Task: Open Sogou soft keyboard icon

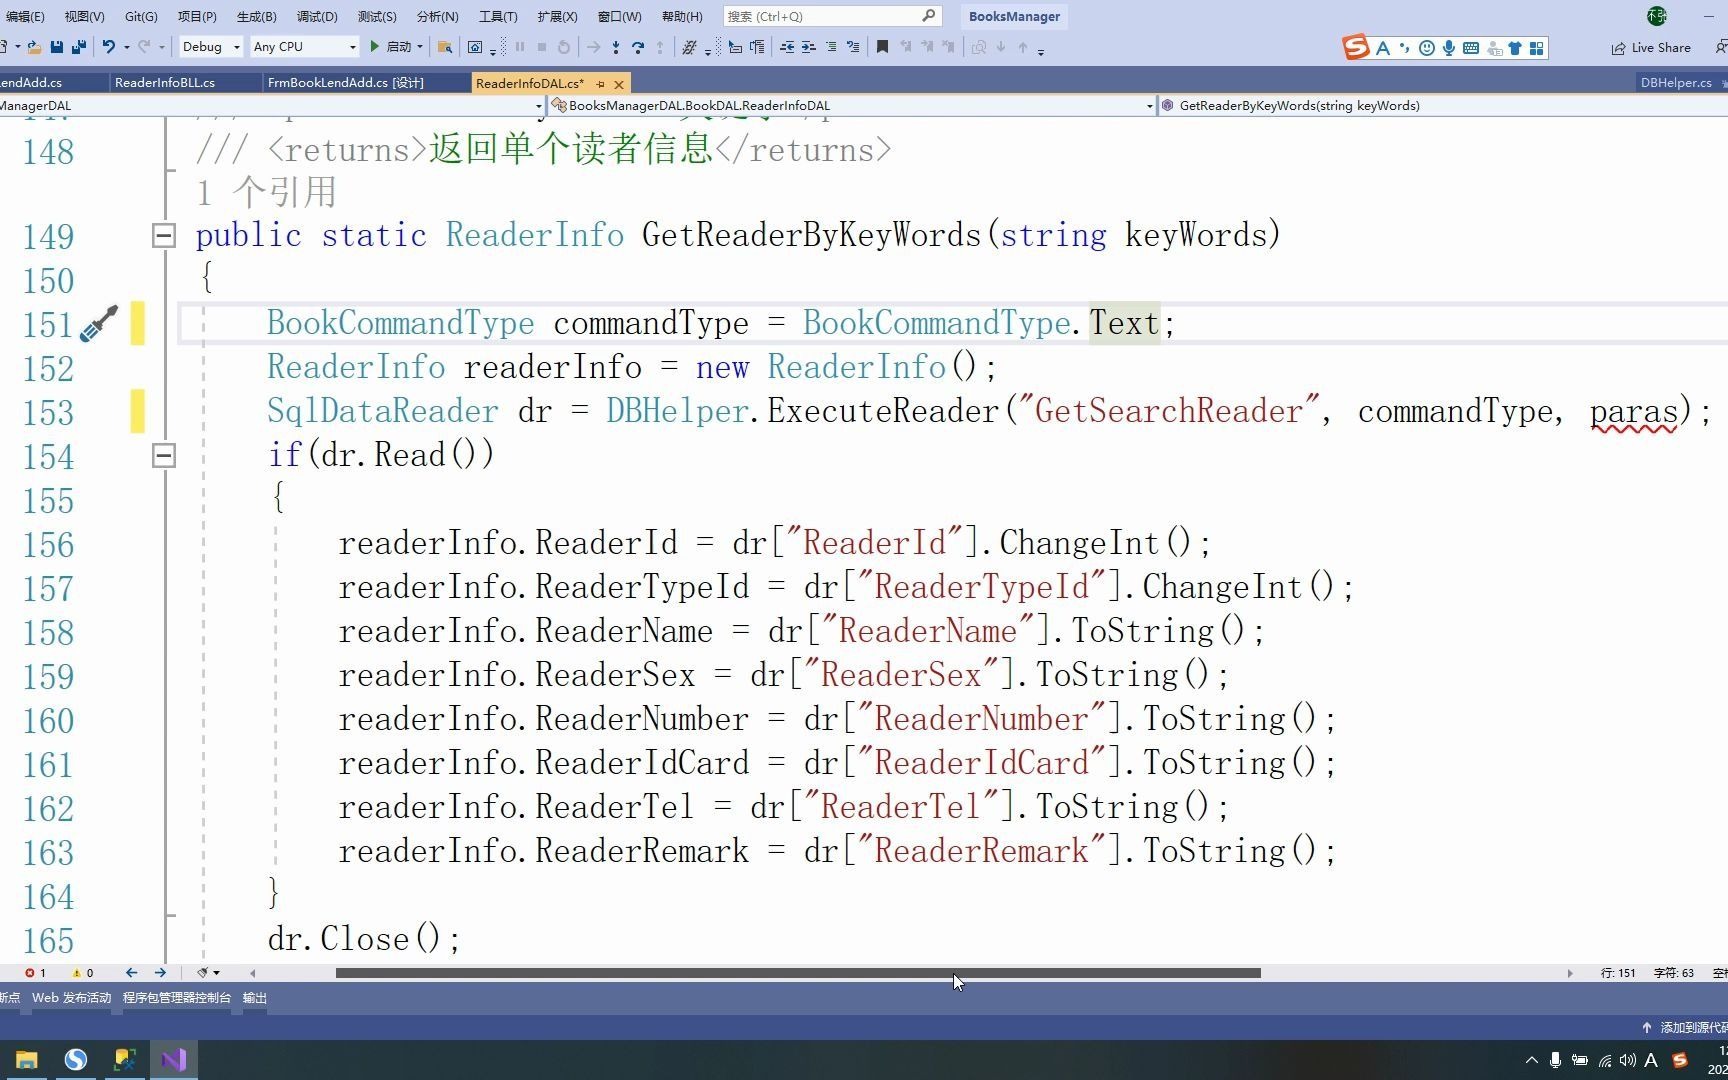Action: [x=1471, y=48]
